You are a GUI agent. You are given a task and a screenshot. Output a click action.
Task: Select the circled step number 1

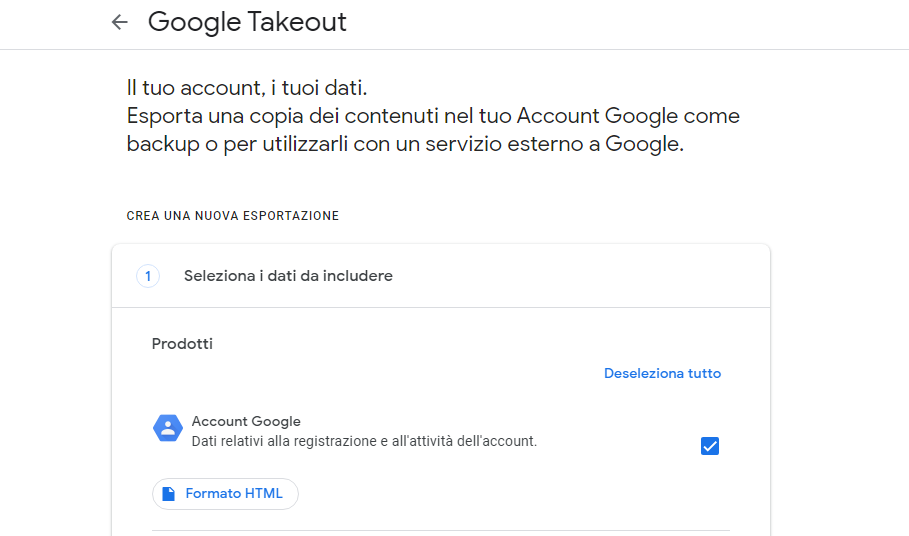148,276
